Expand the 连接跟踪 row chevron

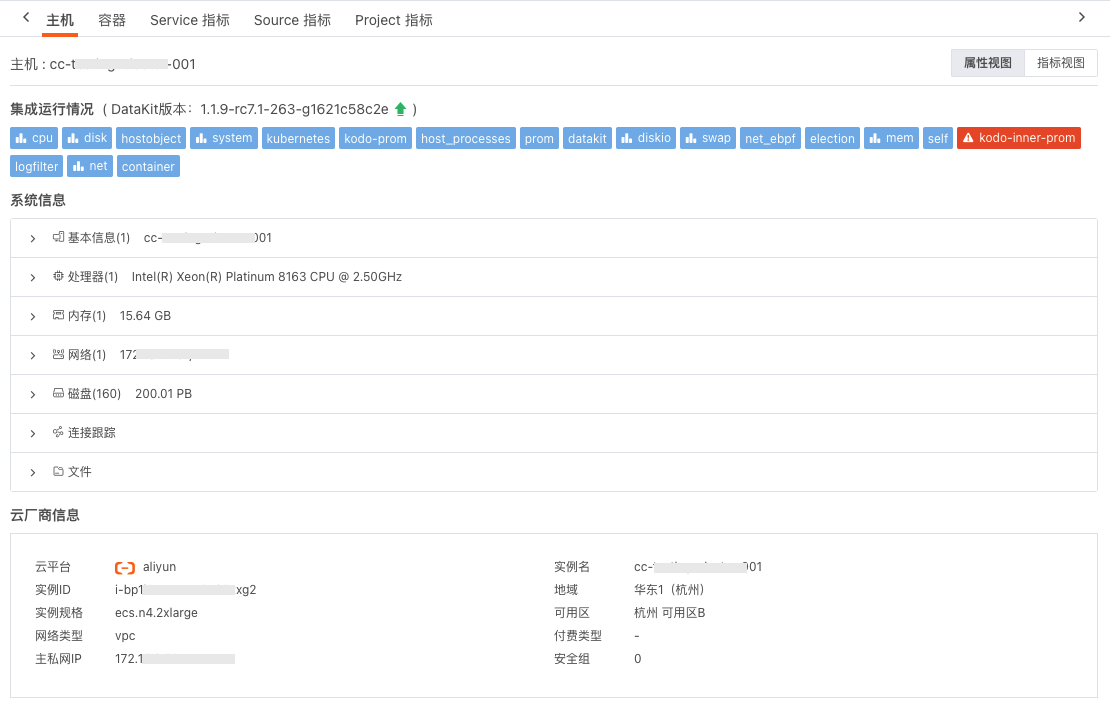coord(33,433)
